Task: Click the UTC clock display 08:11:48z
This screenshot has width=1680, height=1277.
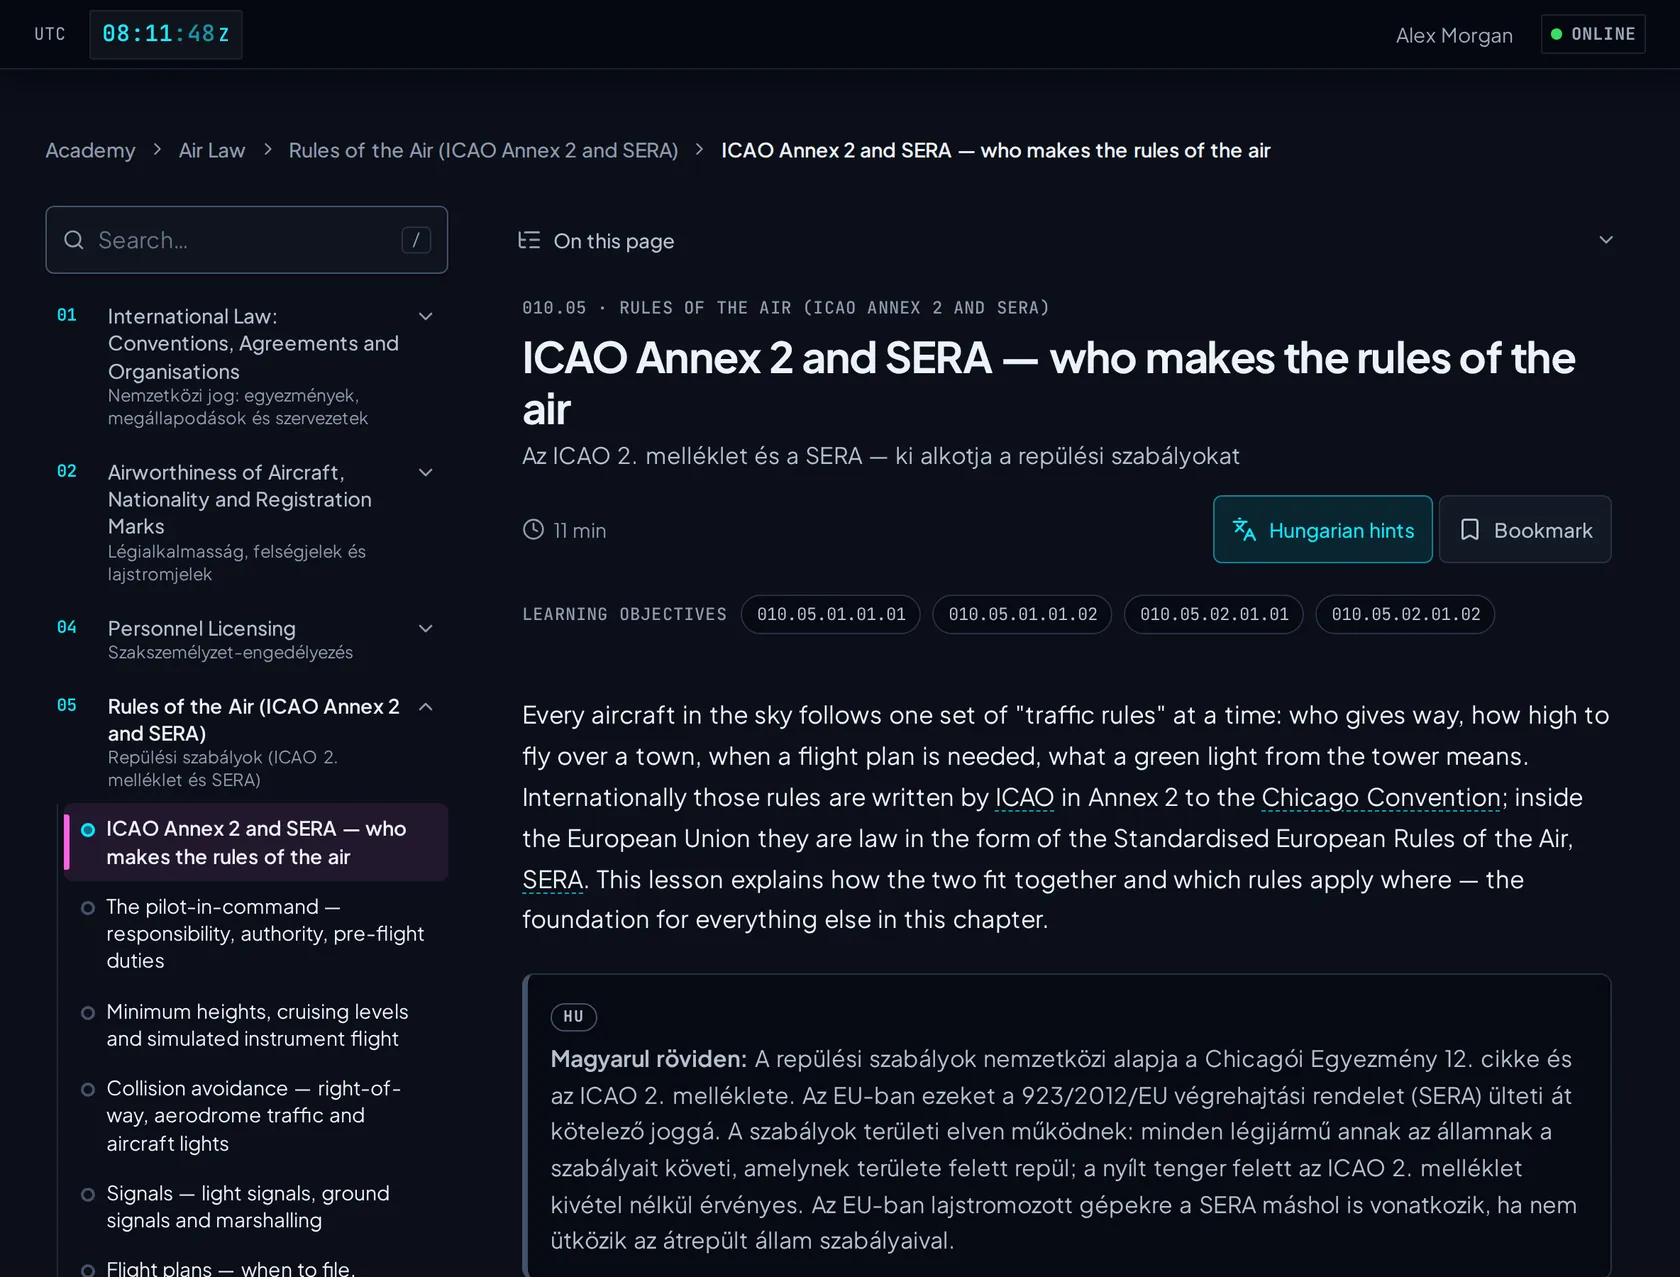Action: [x=166, y=34]
